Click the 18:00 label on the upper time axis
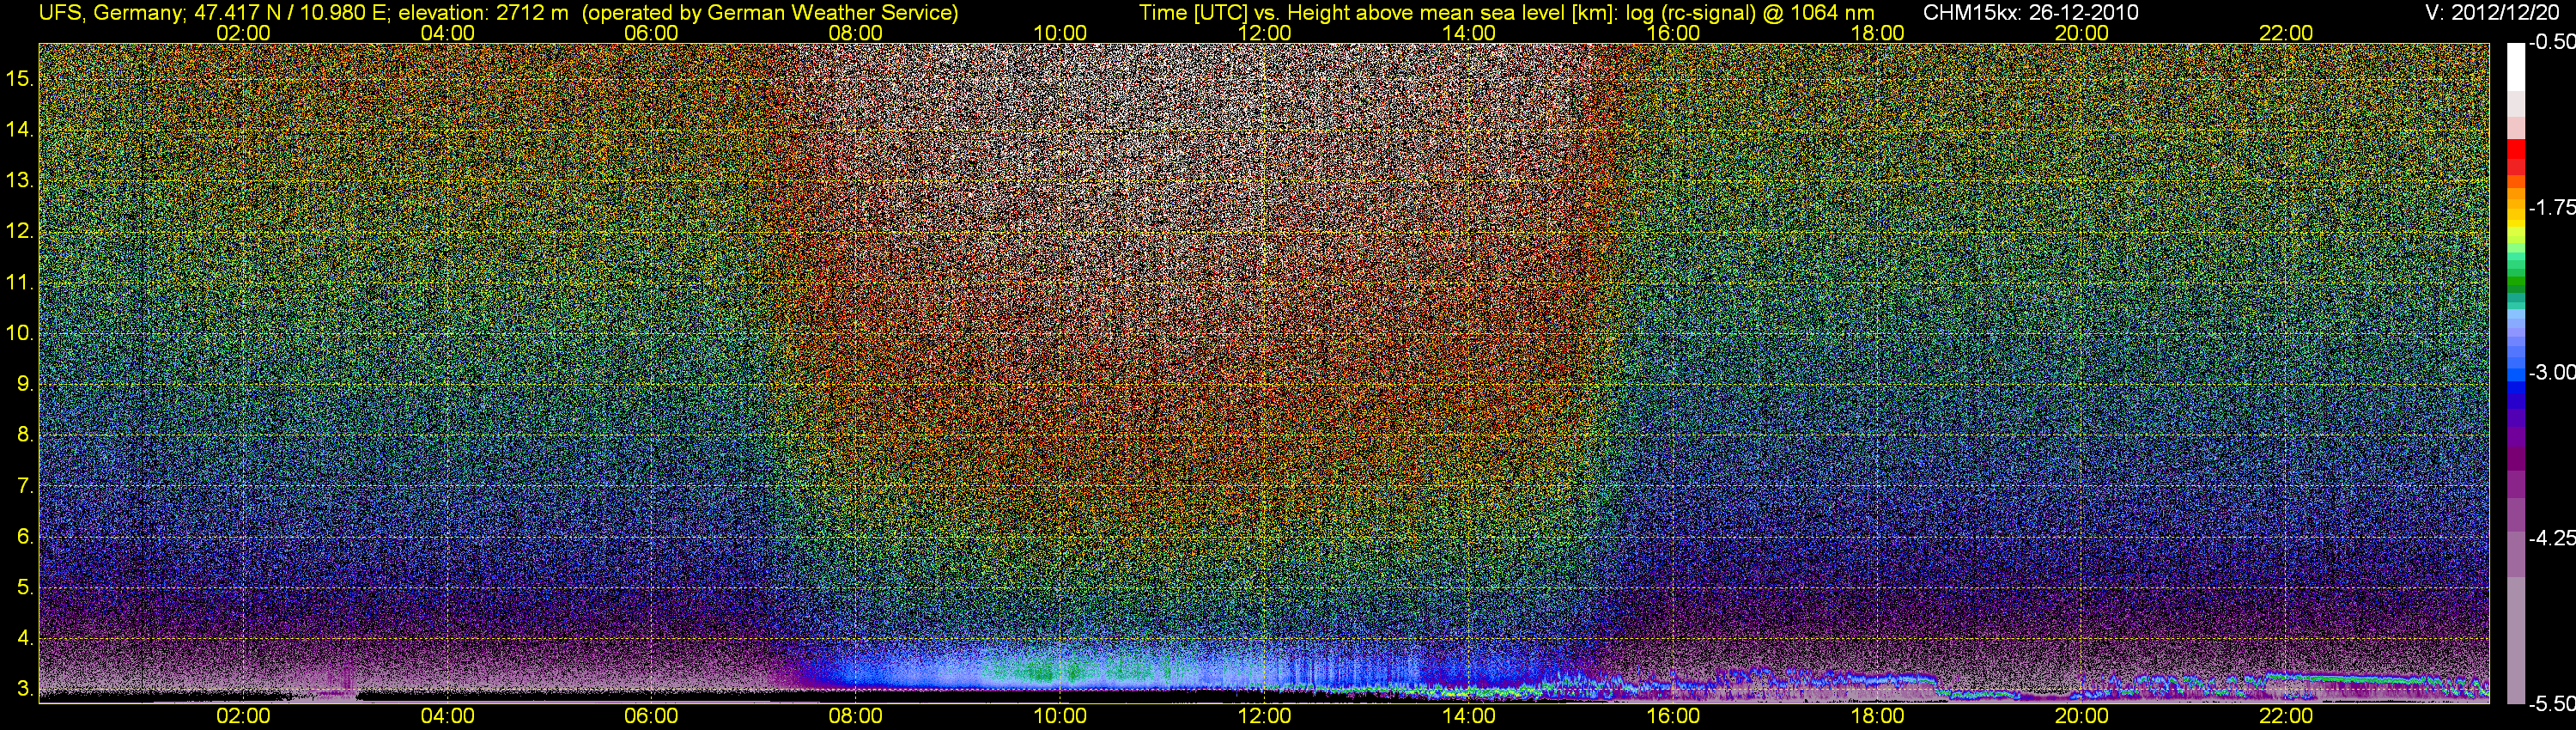 [x=1877, y=33]
